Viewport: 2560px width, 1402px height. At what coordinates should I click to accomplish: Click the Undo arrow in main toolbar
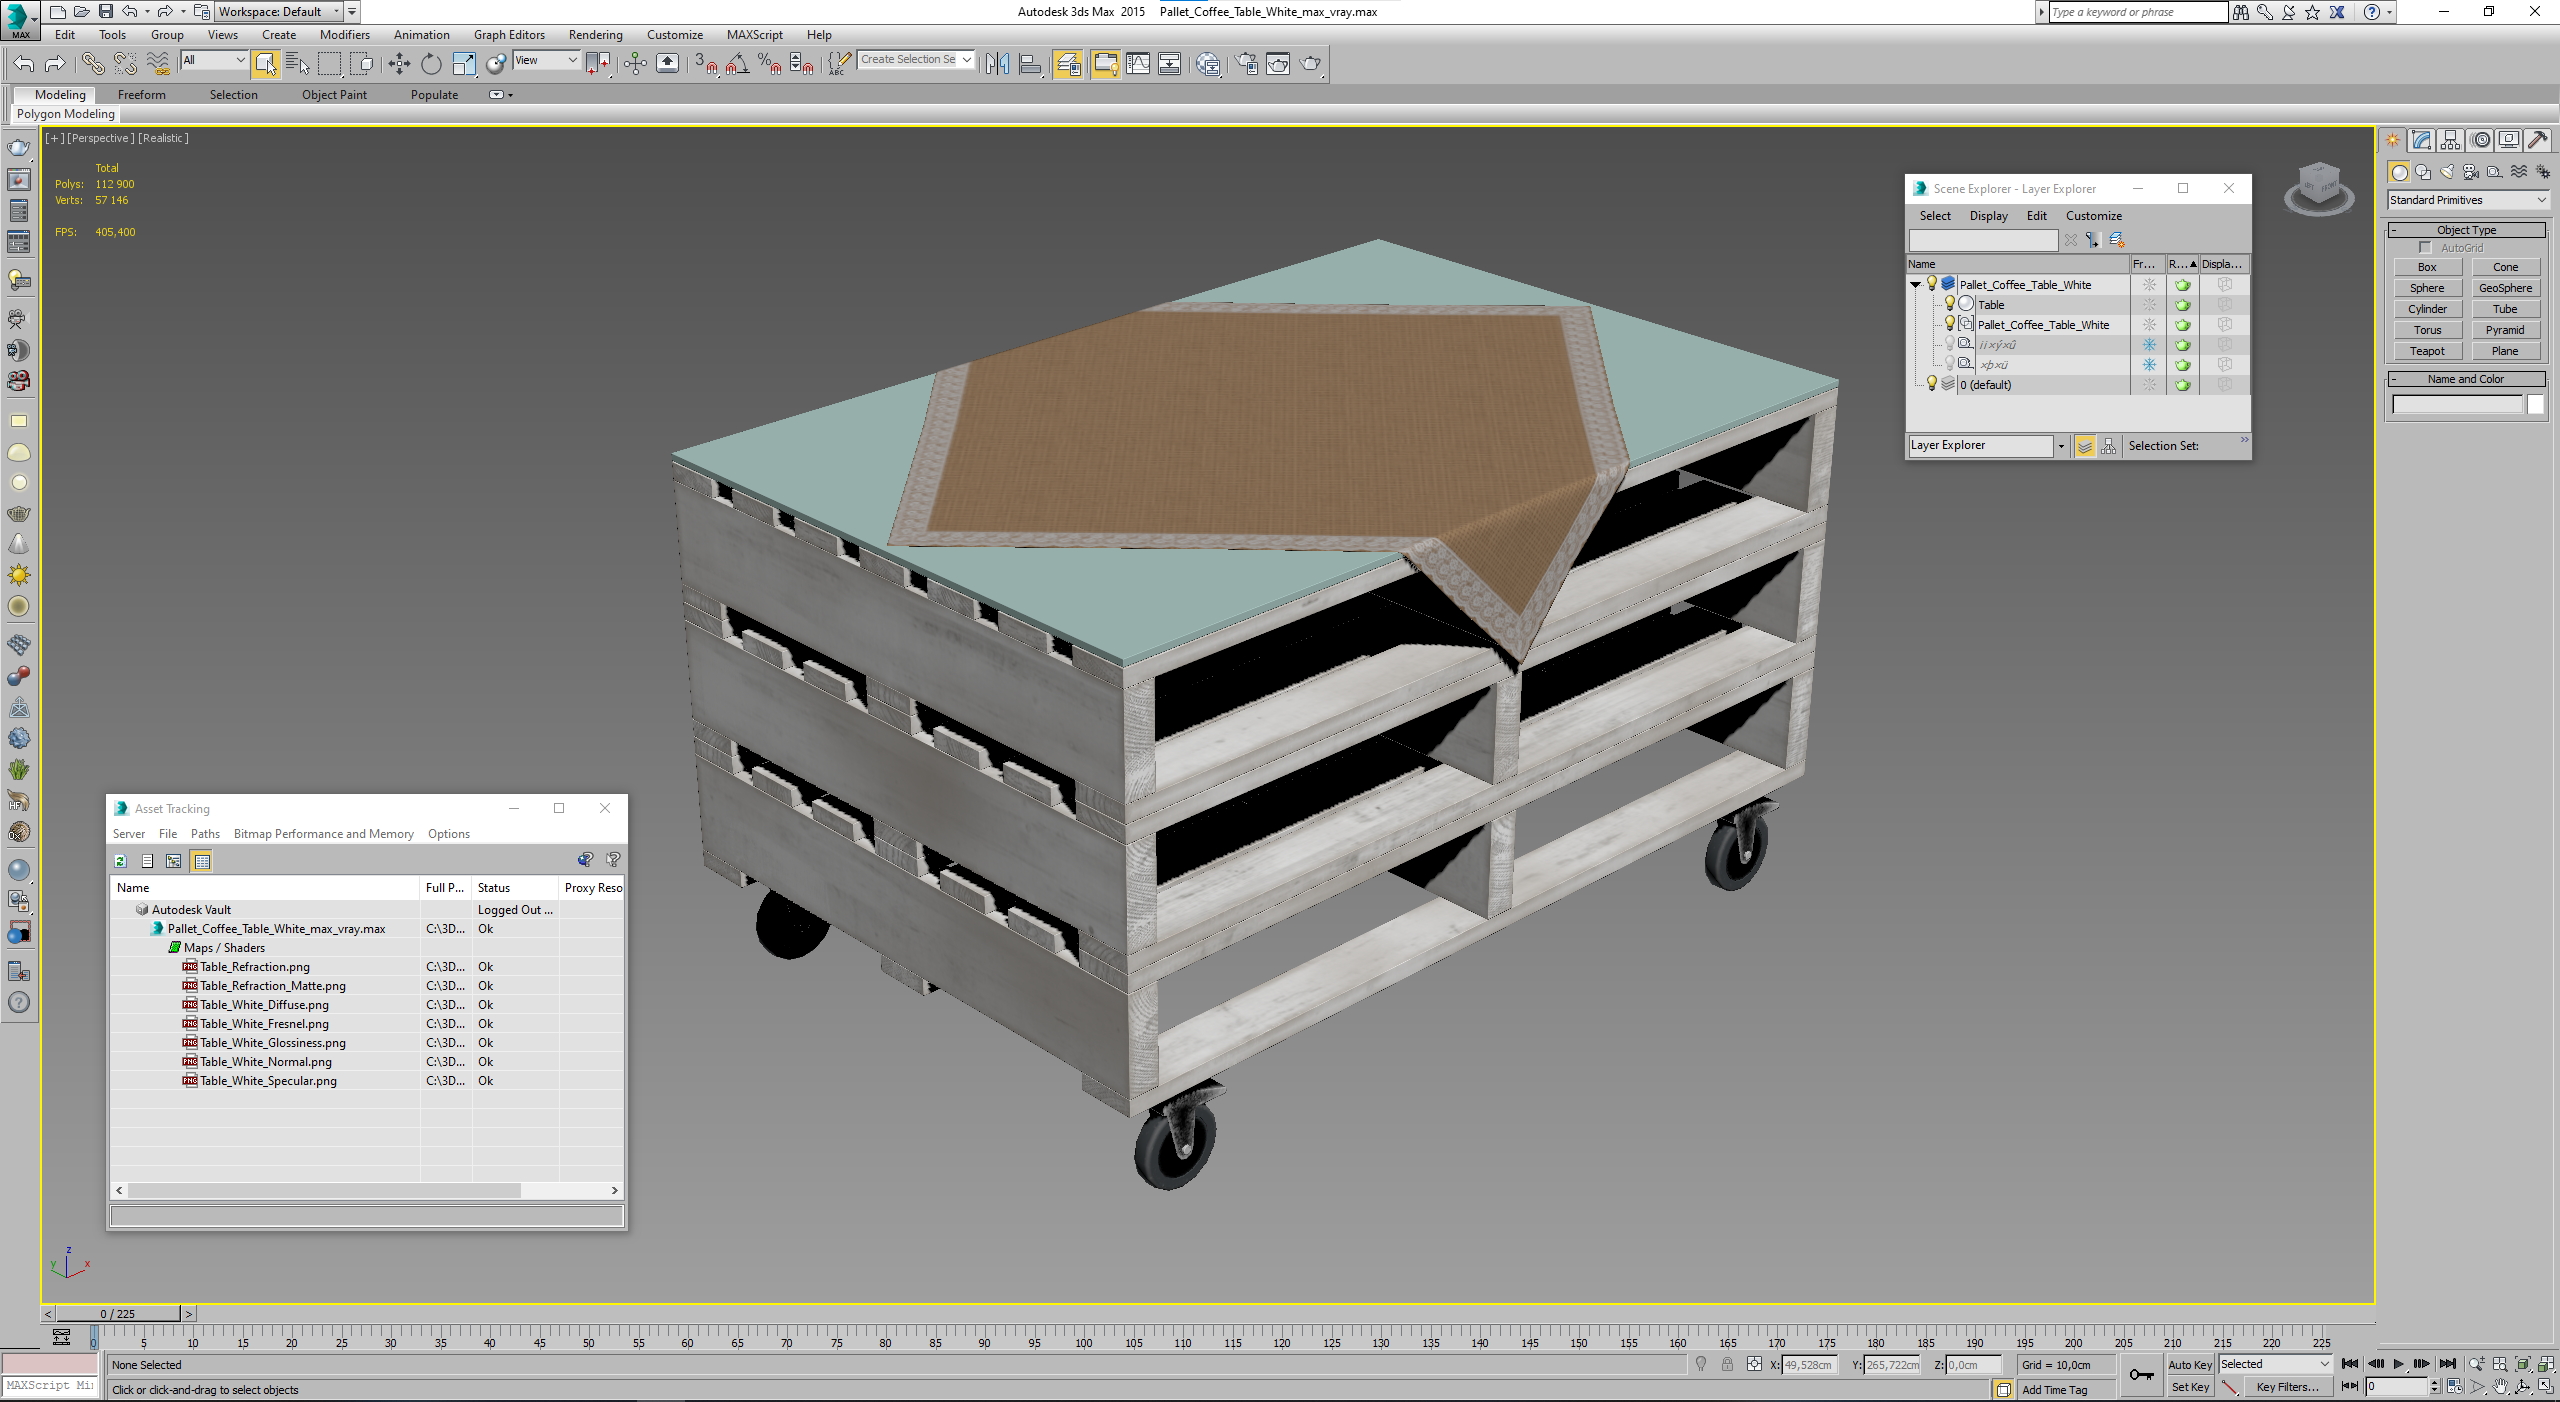(x=24, y=64)
